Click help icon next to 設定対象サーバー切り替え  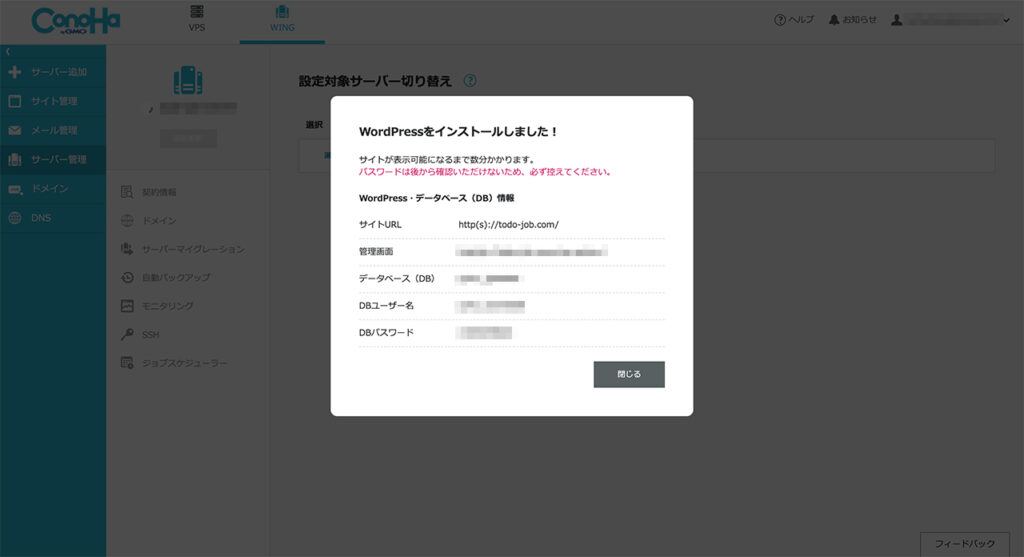pyautogui.click(x=470, y=80)
